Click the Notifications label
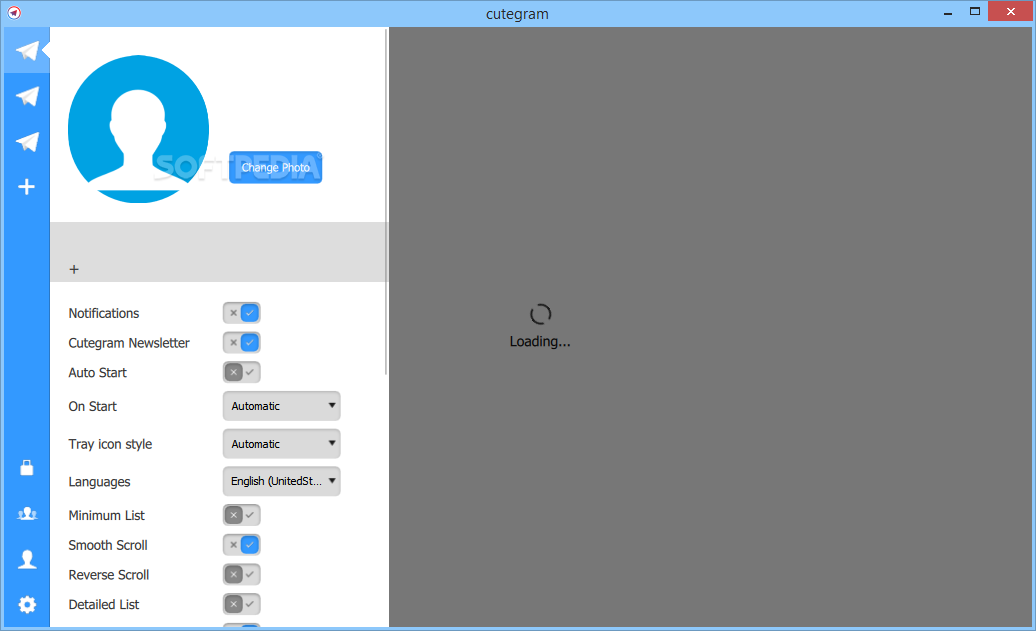 click(x=104, y=313)
